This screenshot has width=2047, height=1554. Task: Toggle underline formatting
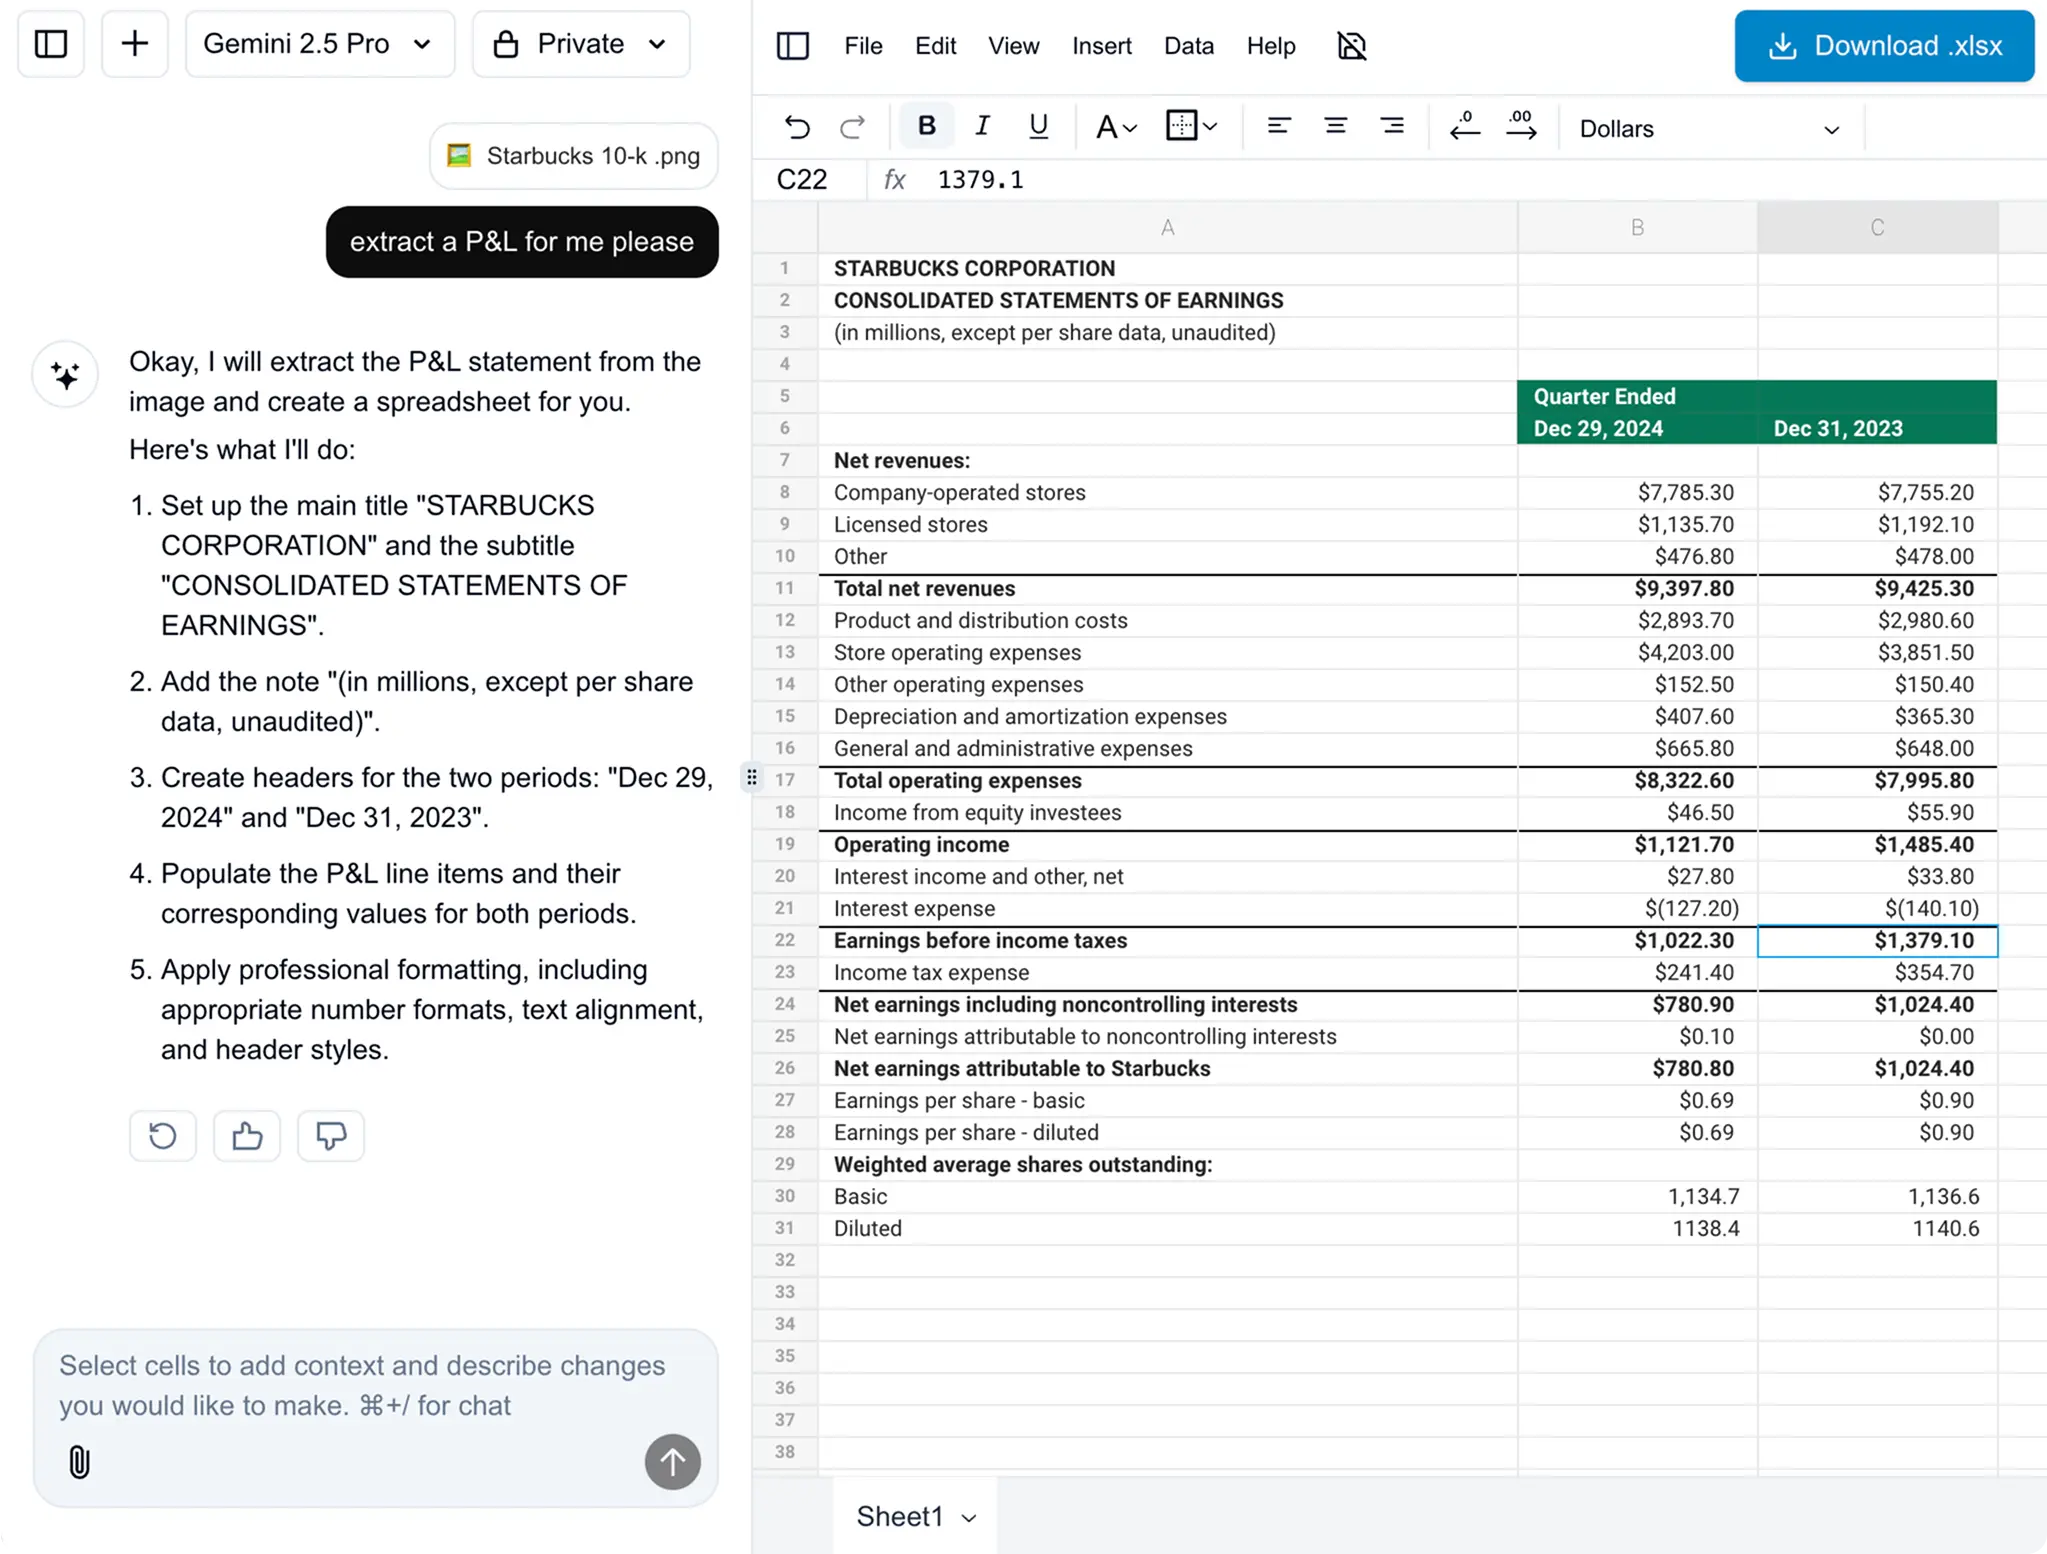tap(1037, 126)
